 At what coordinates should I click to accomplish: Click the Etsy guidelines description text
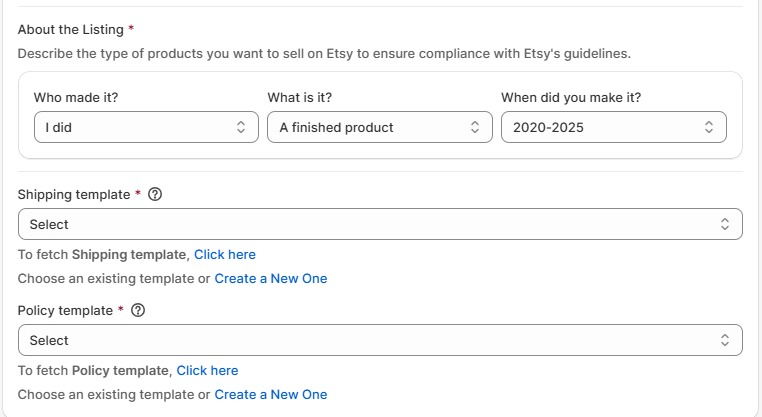pyautogui.click(x=324, y=53)
